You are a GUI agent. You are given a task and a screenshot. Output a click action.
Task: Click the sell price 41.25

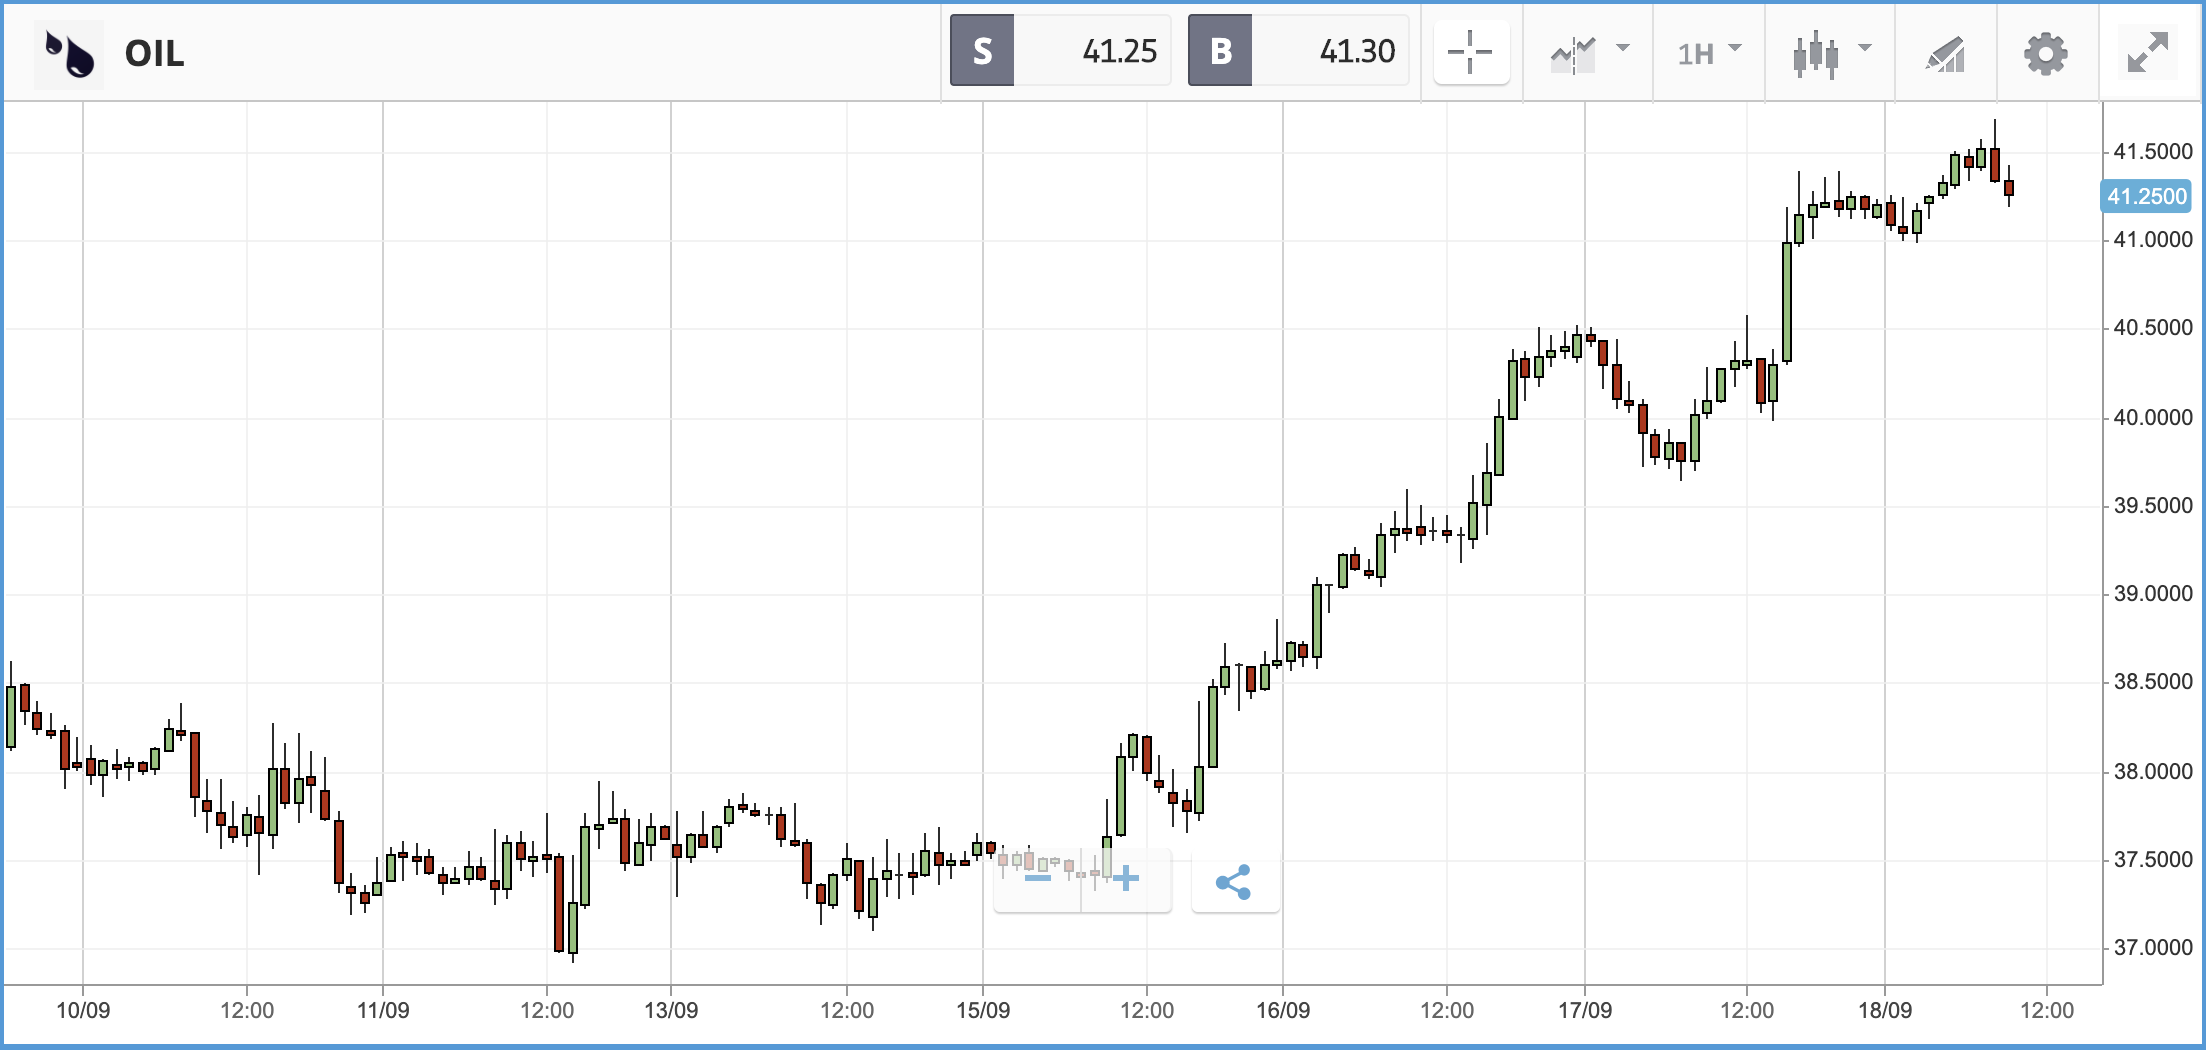pos(1119,51)
